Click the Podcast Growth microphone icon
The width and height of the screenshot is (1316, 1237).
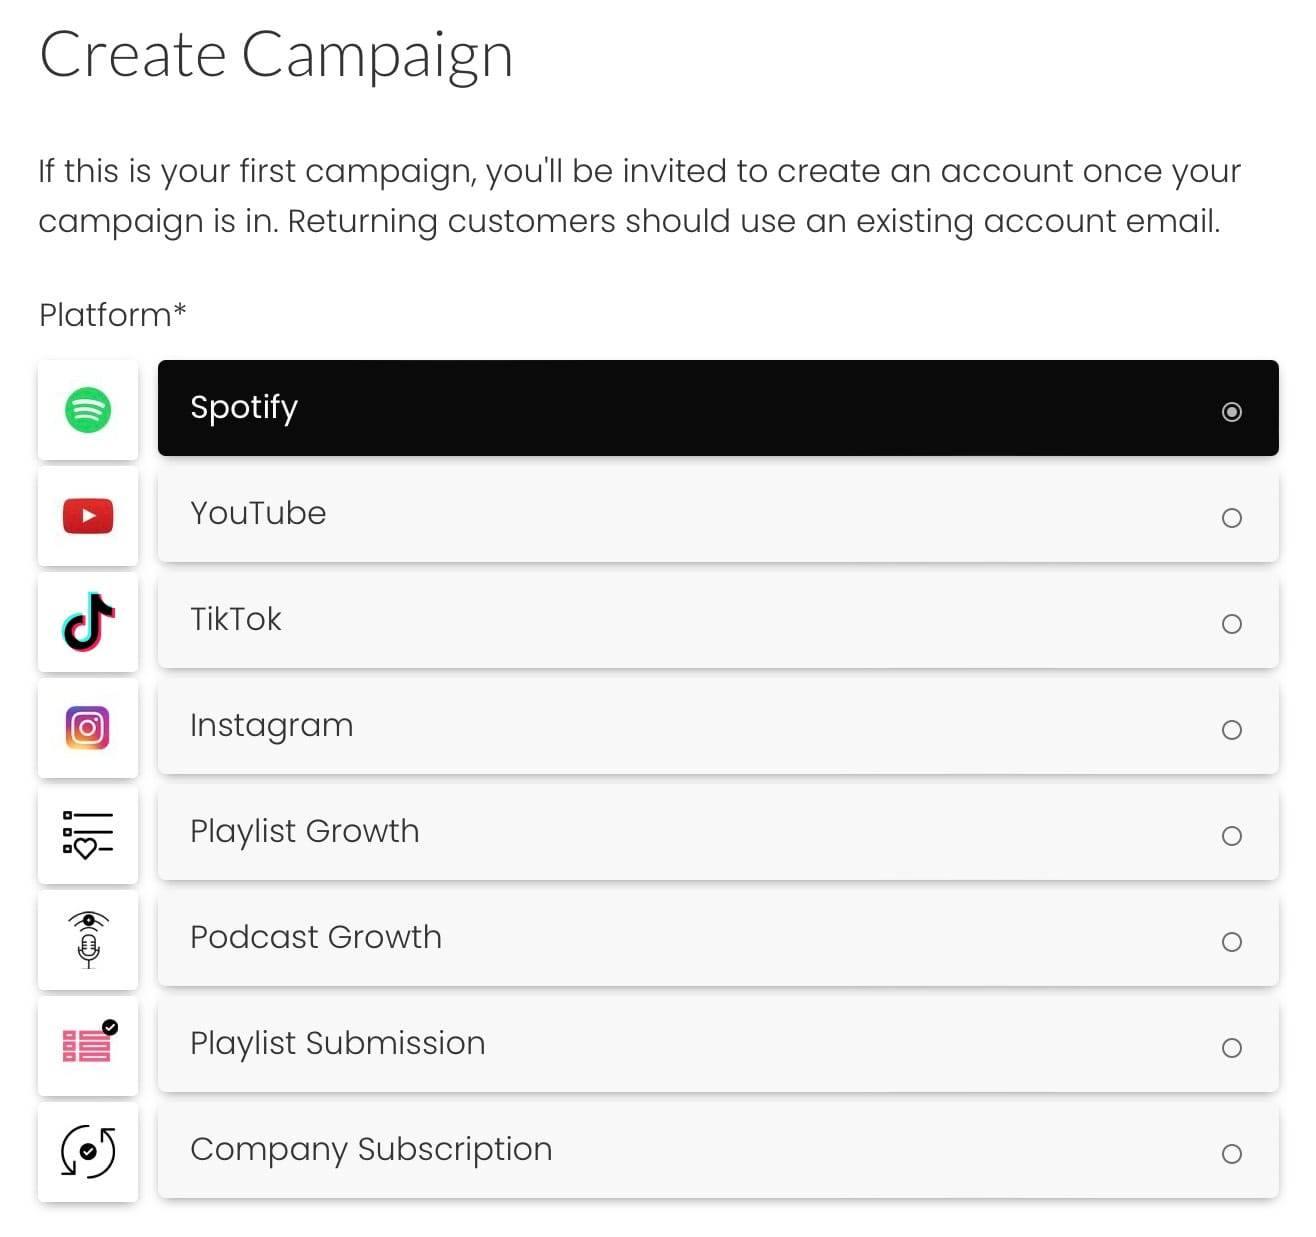pyautogui.click(x=88, y=941)
